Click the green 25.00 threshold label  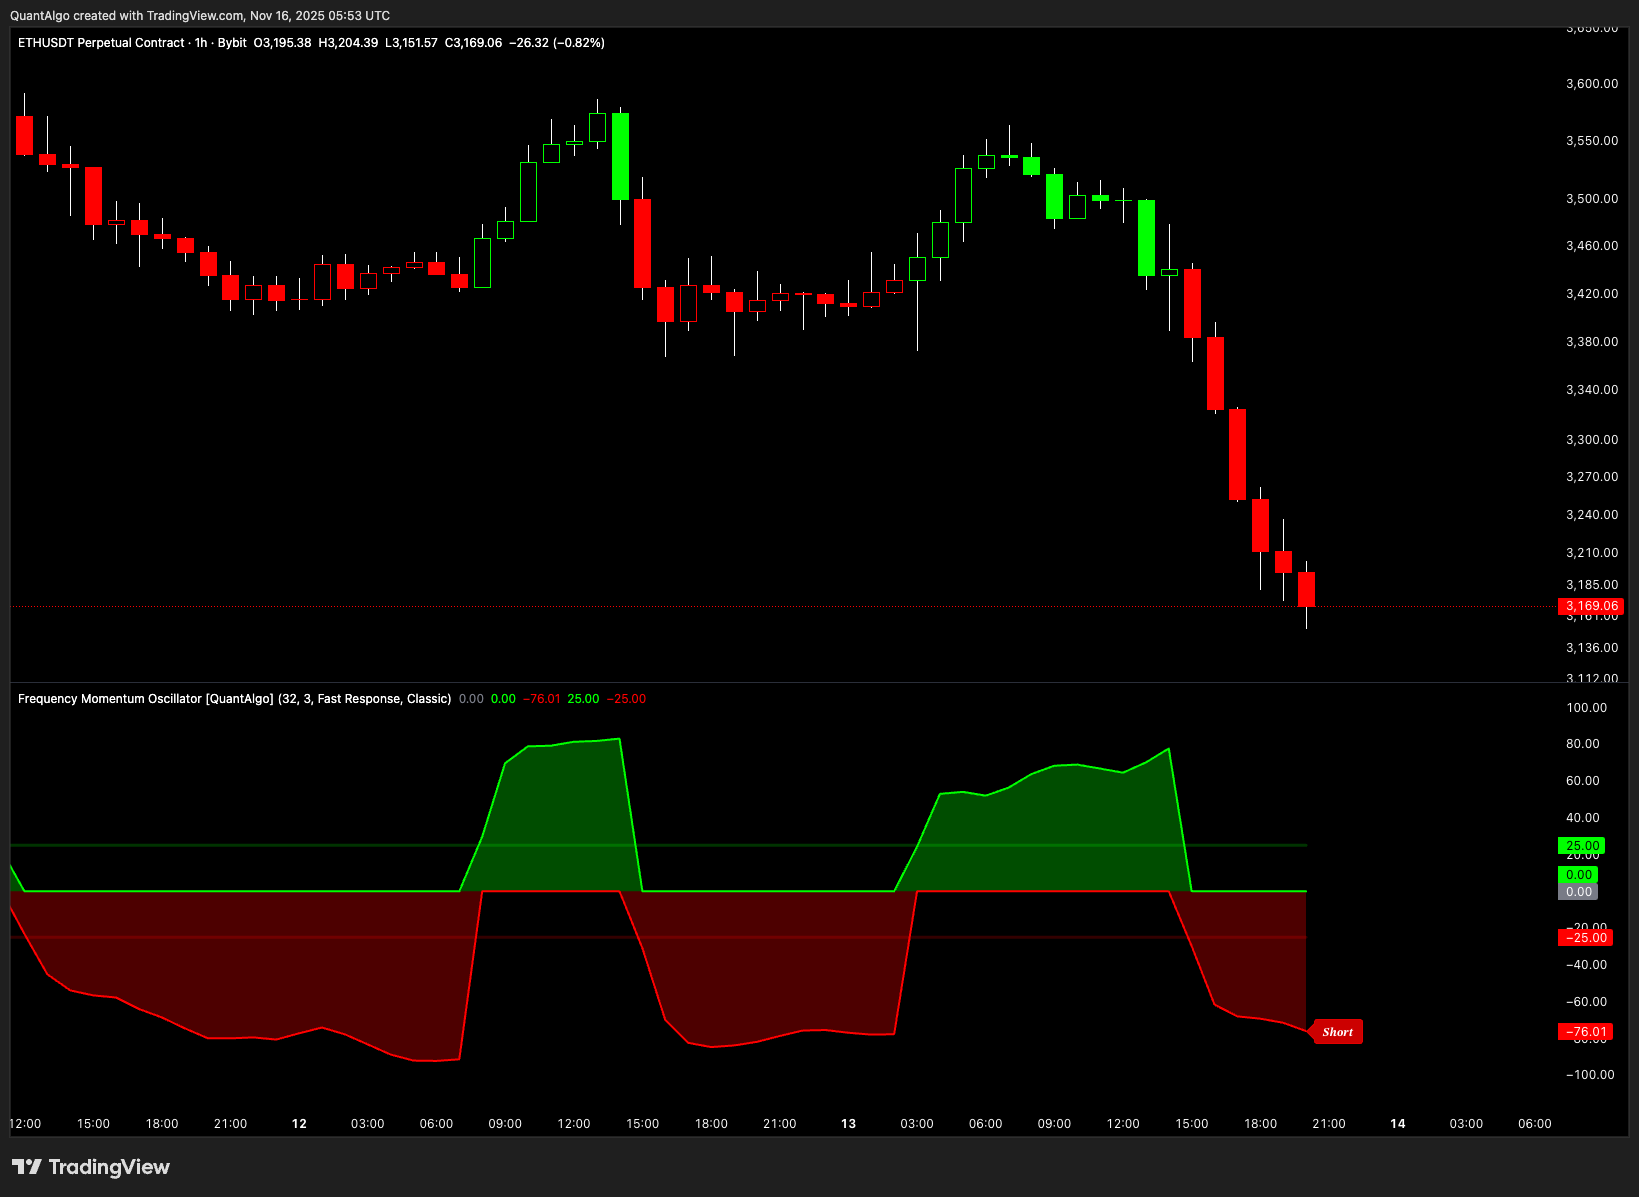pos(1582,846)
